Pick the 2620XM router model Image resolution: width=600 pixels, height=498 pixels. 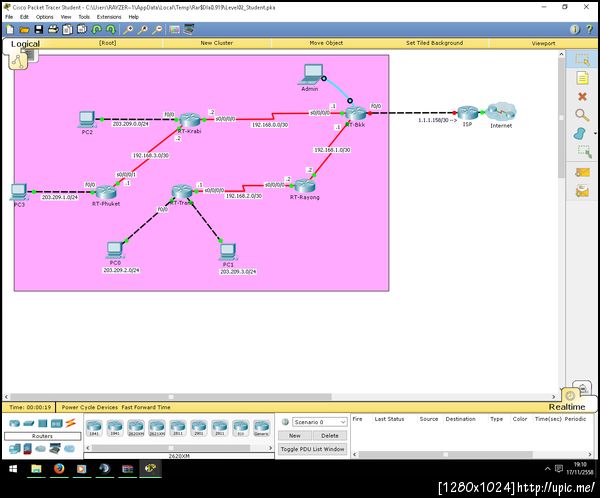coord(136,428)
